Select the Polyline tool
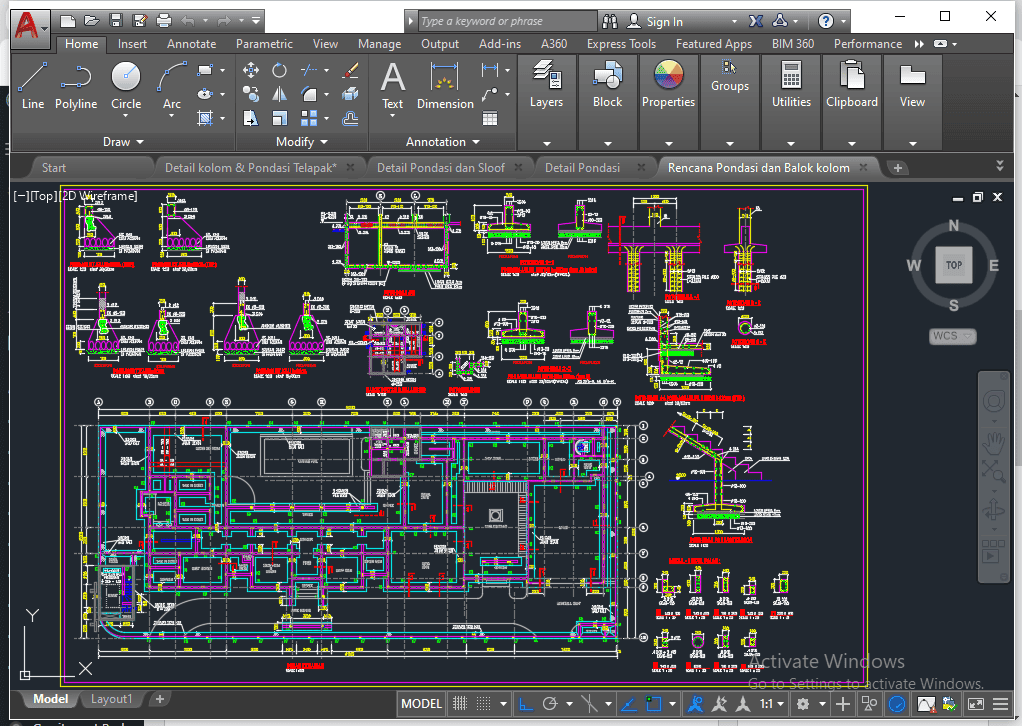The image size is (1022, 726). click(76, 84)
